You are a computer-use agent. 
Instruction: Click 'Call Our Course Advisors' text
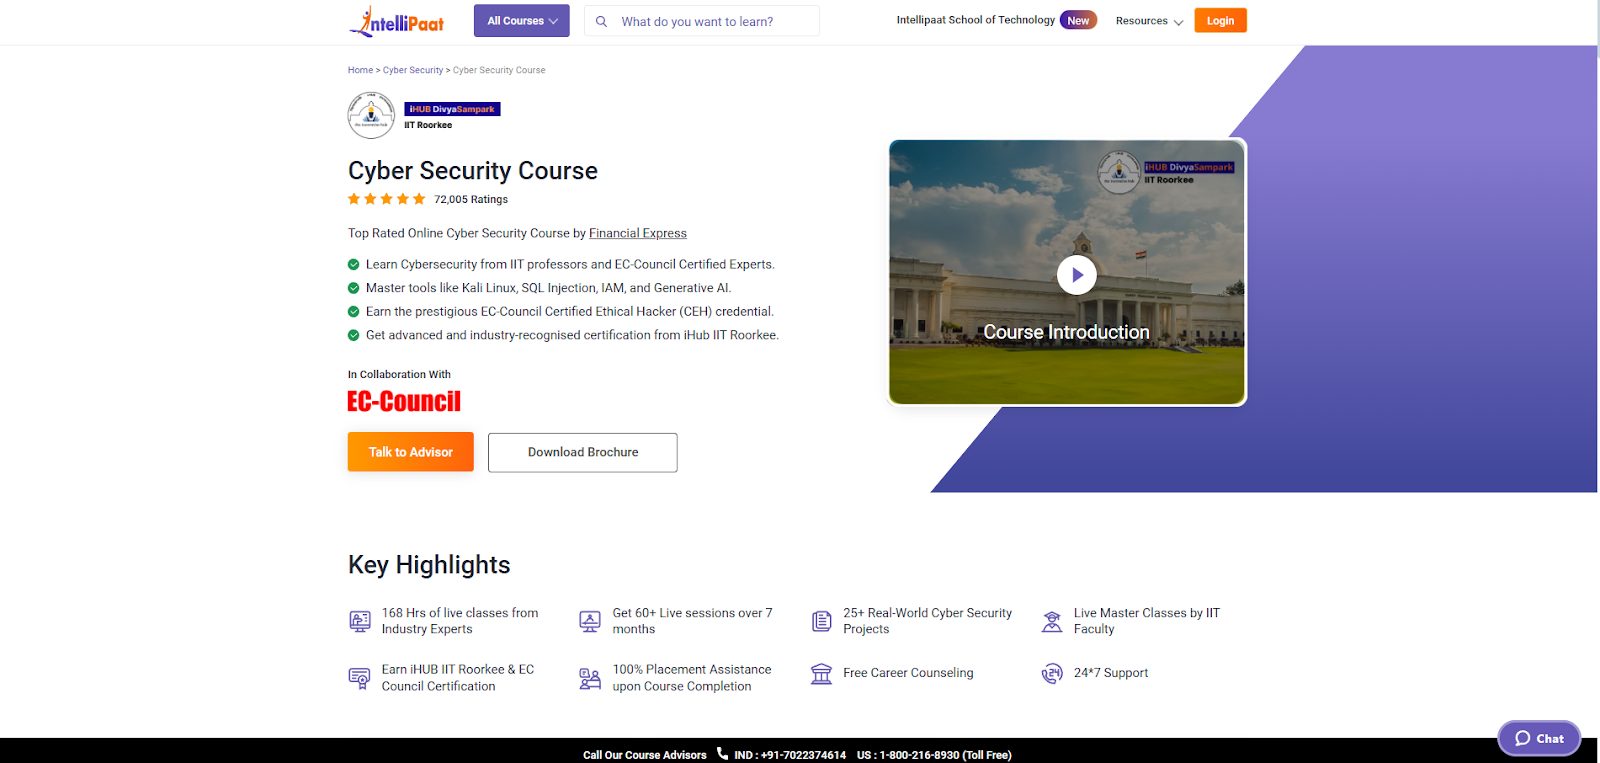click(x=645, y=755)
